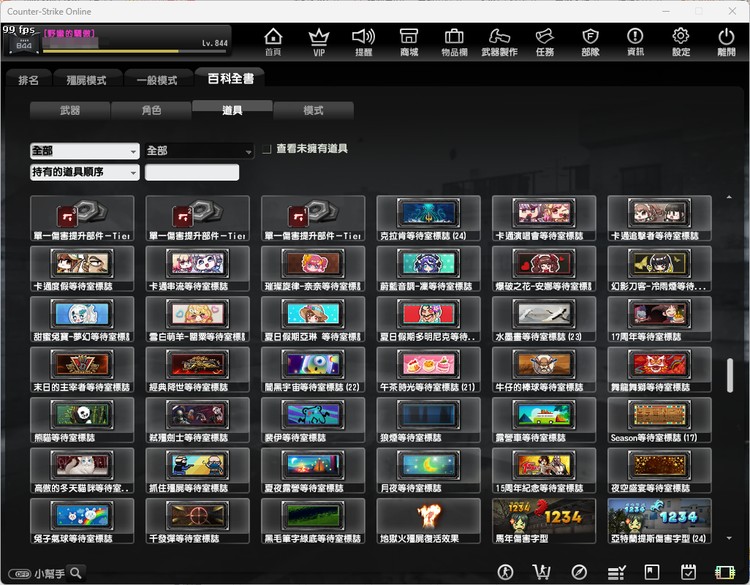
Task: Click the calendar check icon in bottom bar
Action: pos(688,572)
